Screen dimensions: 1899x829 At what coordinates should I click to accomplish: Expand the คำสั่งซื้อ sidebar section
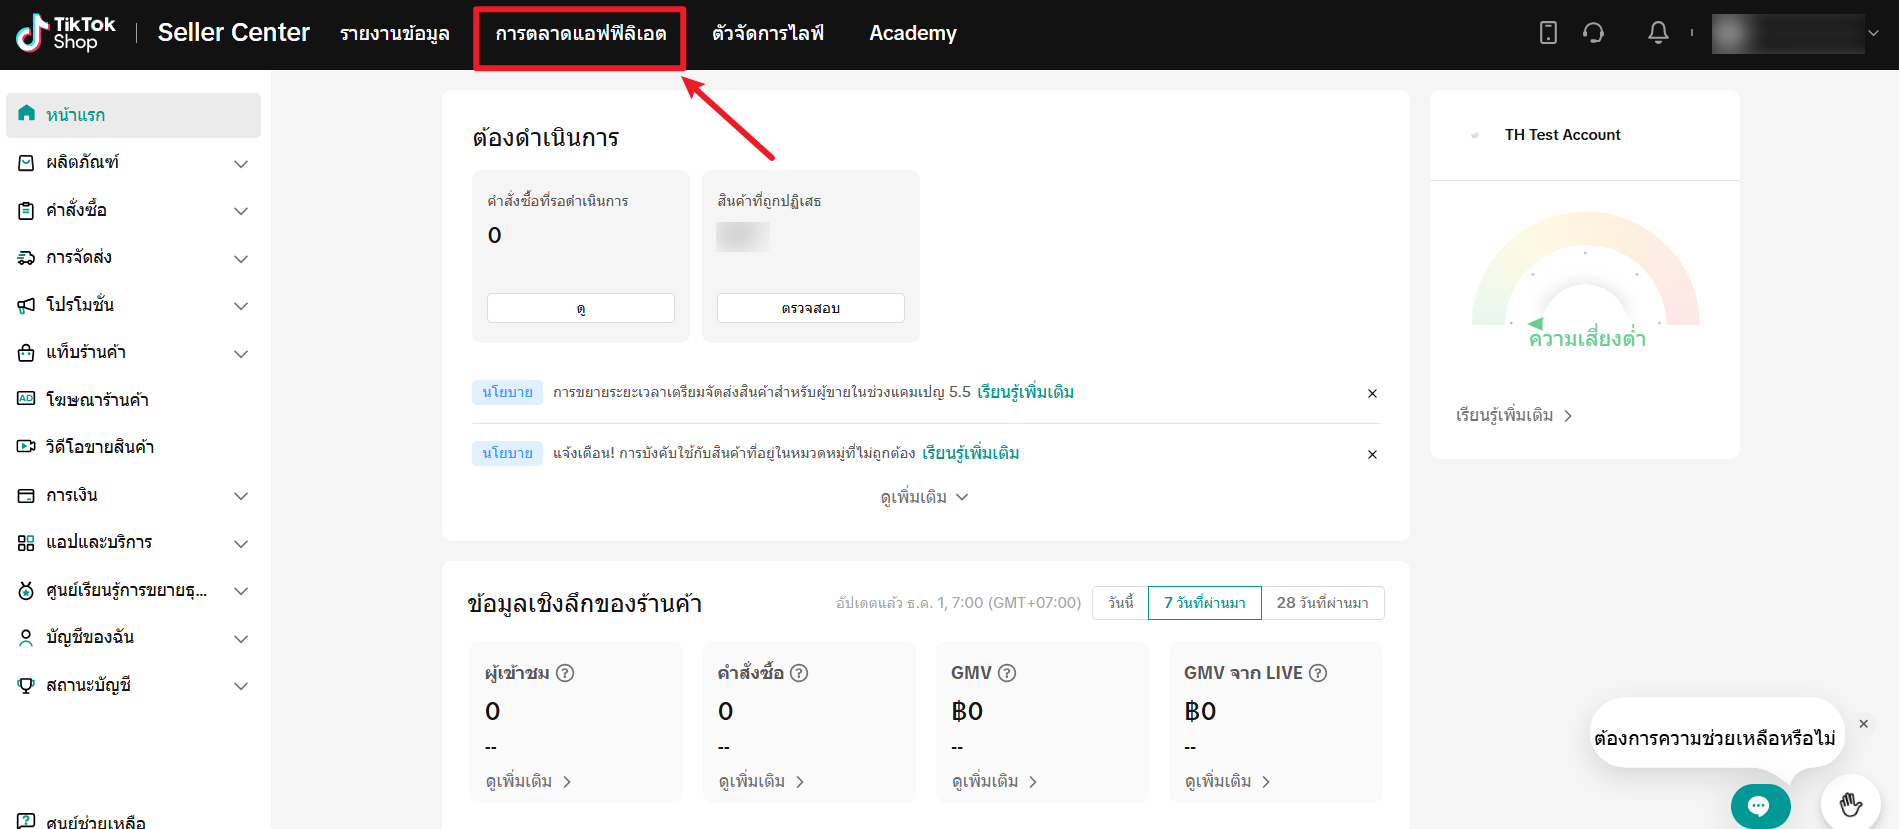[x=133, y=210]
